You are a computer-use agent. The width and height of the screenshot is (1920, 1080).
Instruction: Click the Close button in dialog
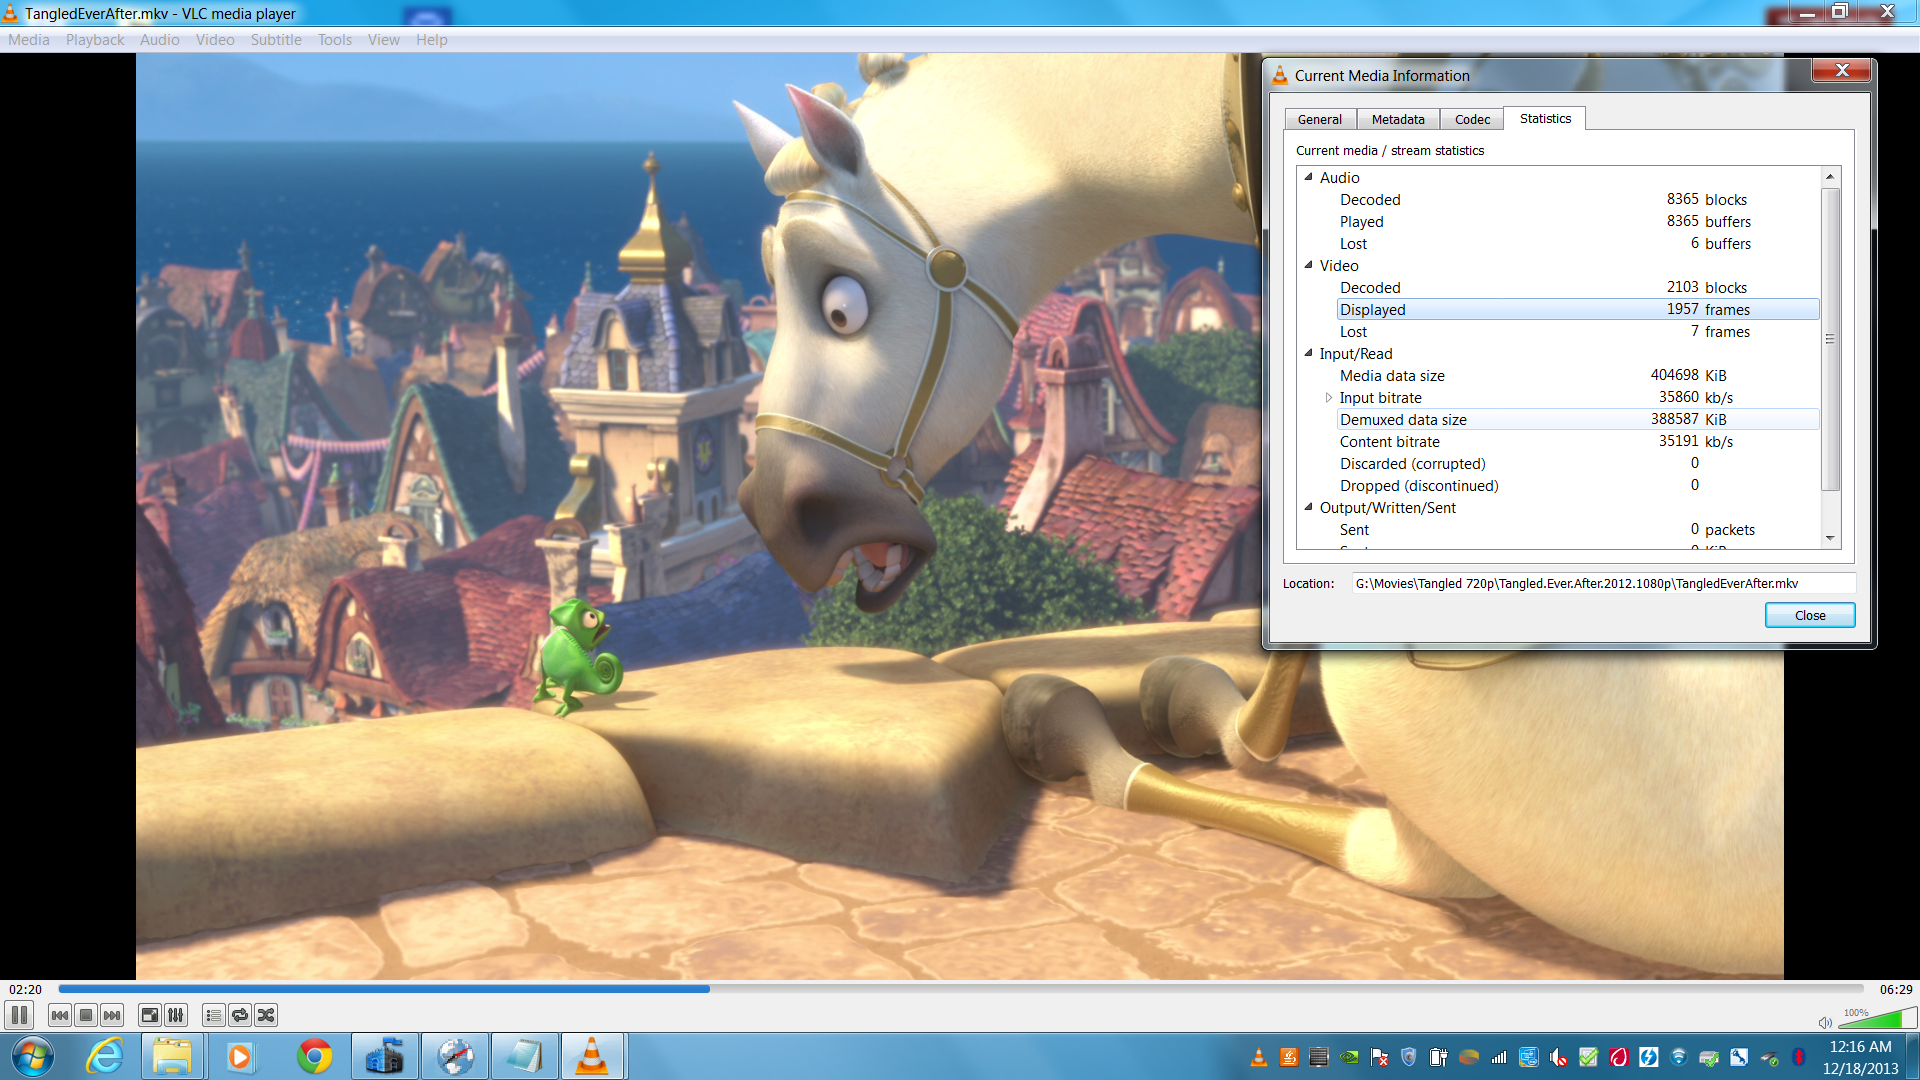(x=1809, y=615)
